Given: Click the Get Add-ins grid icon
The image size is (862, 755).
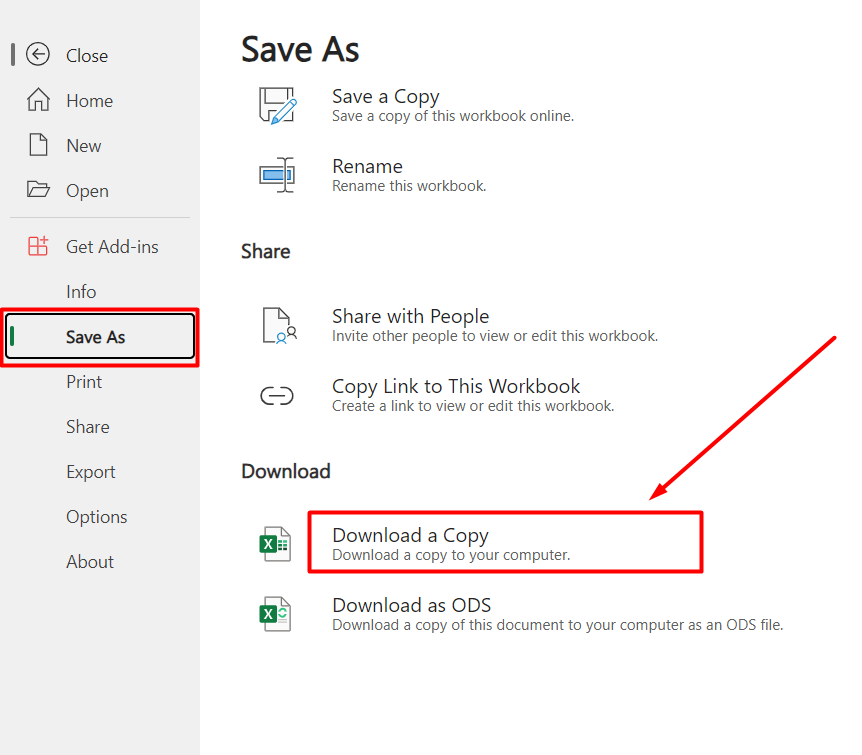Looking at the screenshot, I should 38,246.
